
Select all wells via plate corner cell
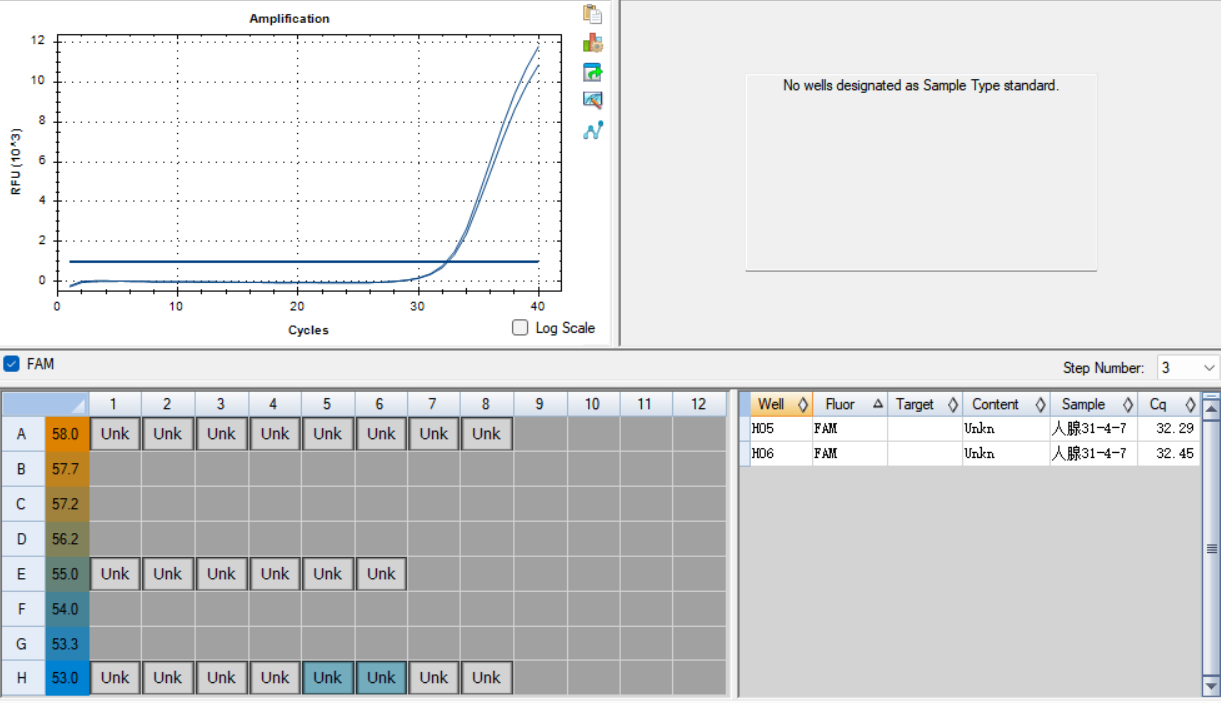(x=46, y=404)
